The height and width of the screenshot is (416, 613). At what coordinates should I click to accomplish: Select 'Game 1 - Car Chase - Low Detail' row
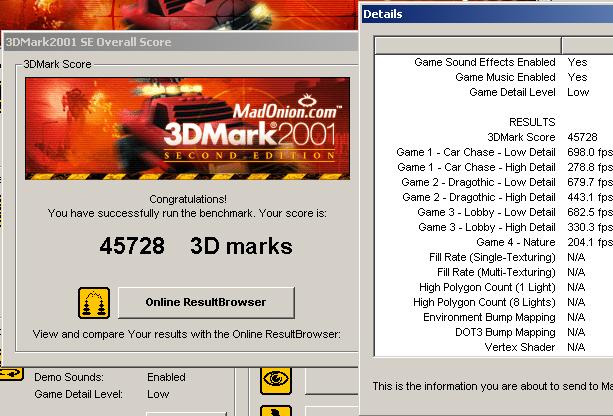click(x=494, y=152)
